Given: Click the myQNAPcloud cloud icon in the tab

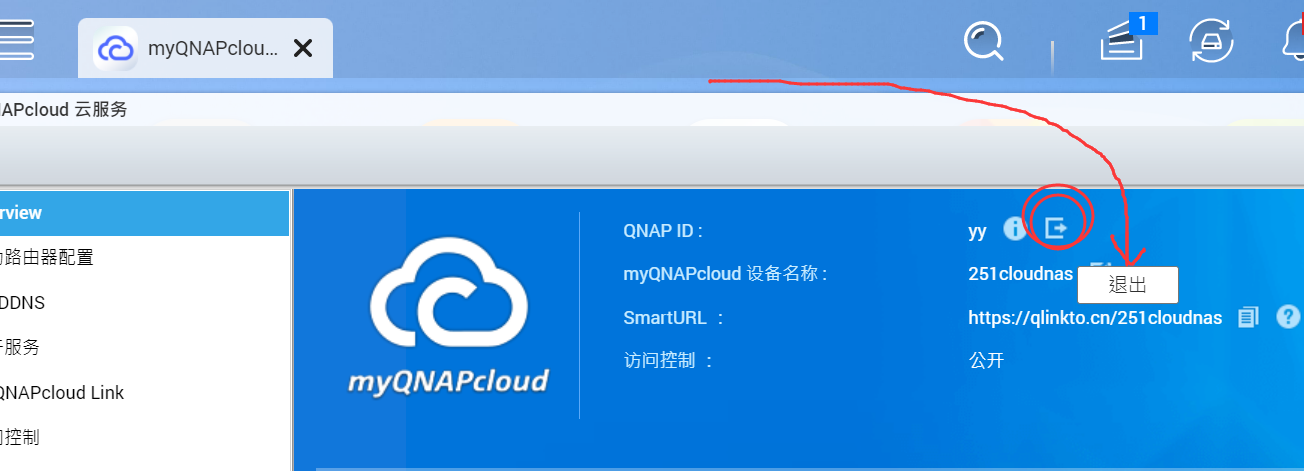Looking at the screenshot, I should (115, 48).
